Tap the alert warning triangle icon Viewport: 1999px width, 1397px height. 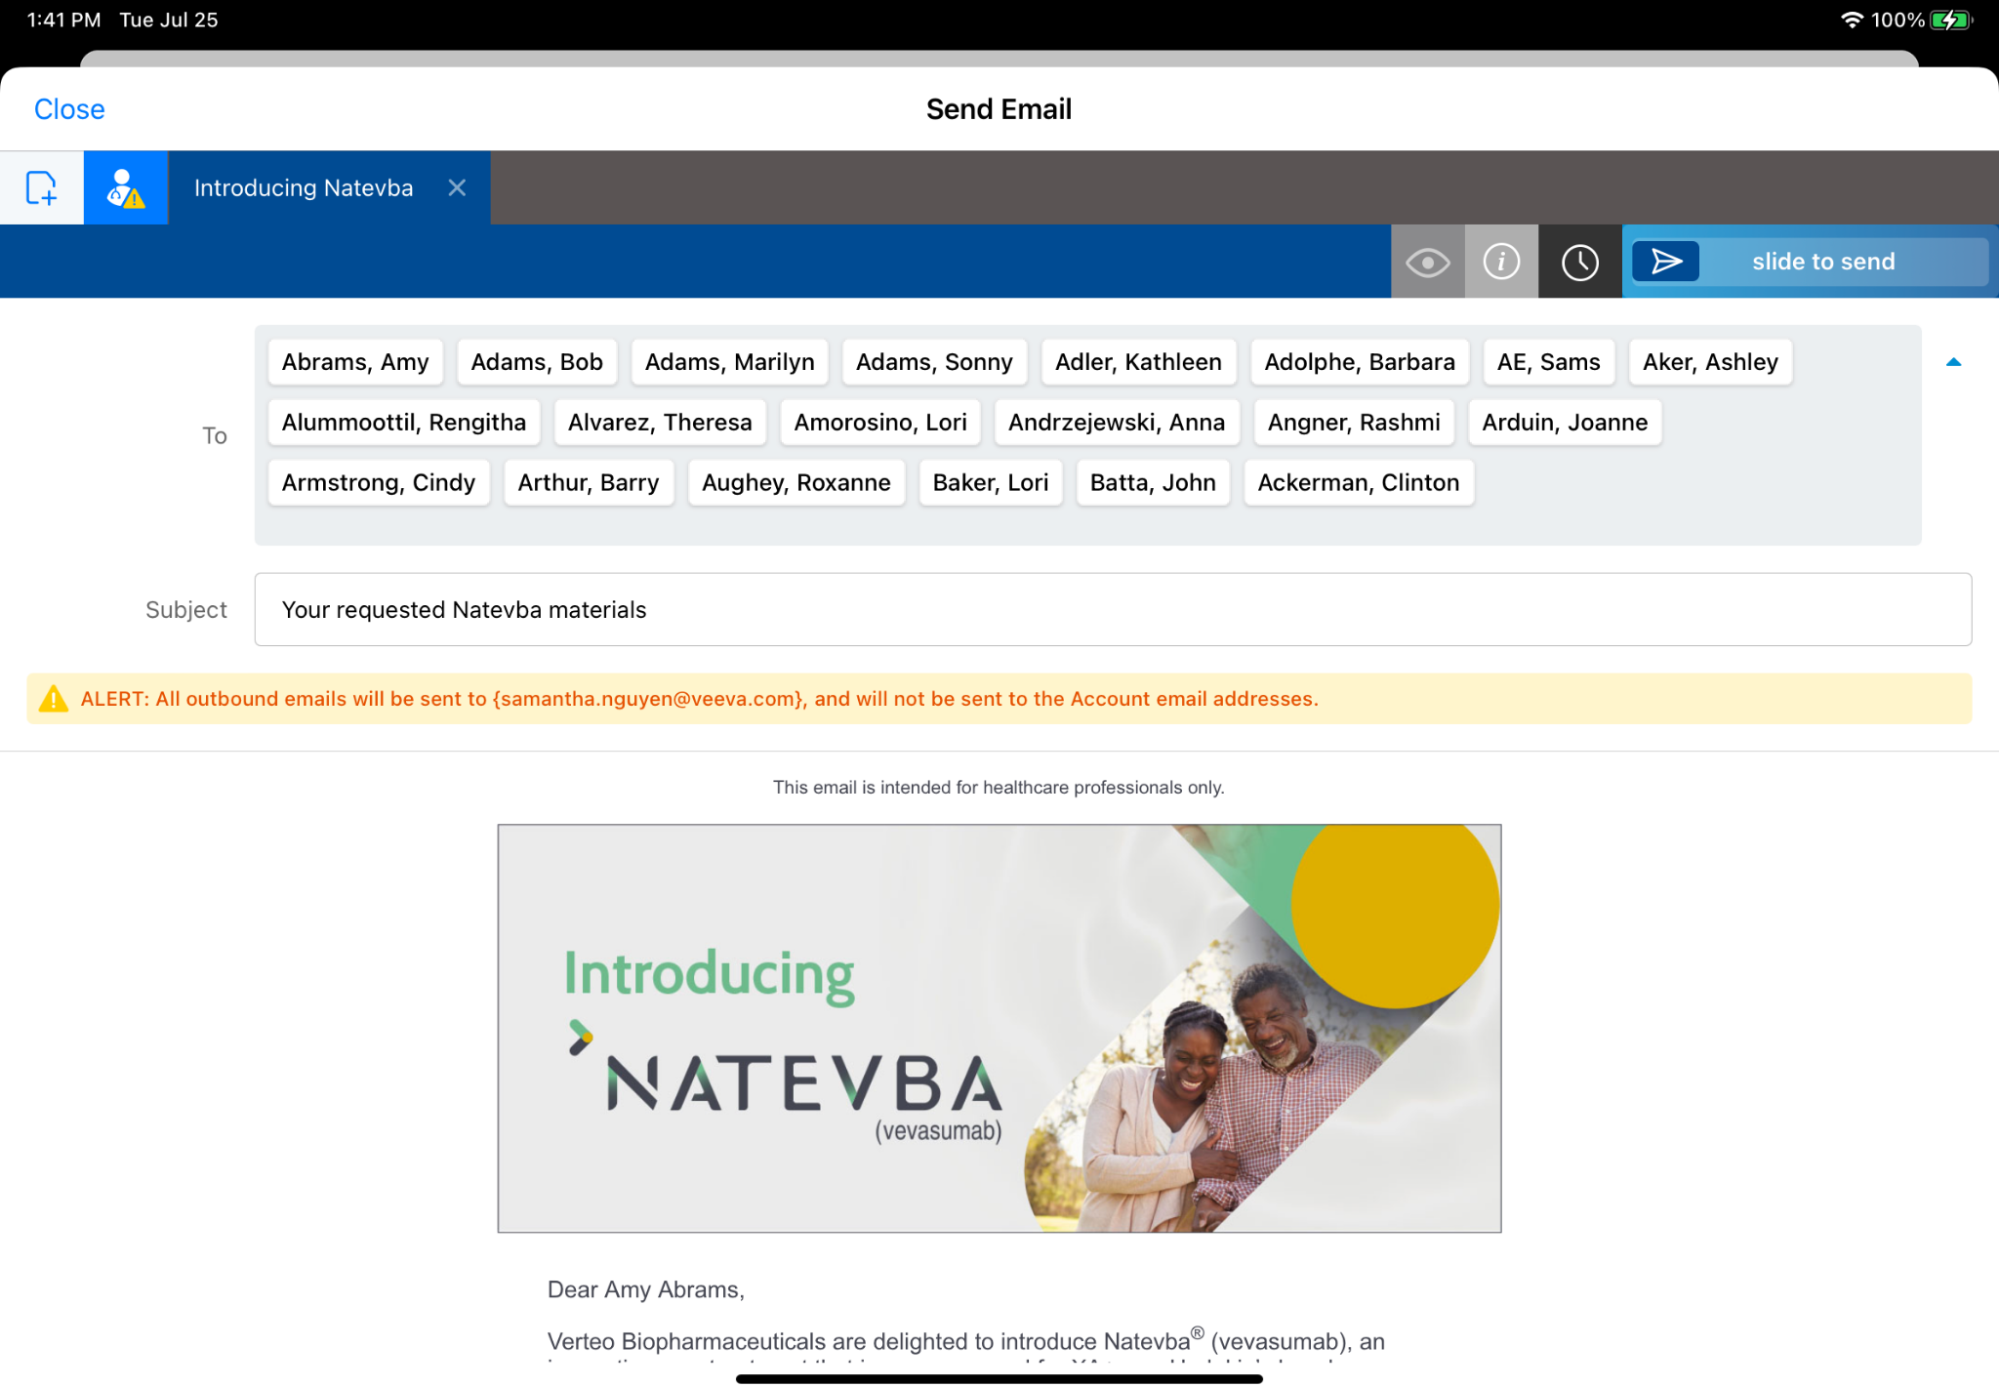(53, 699)
